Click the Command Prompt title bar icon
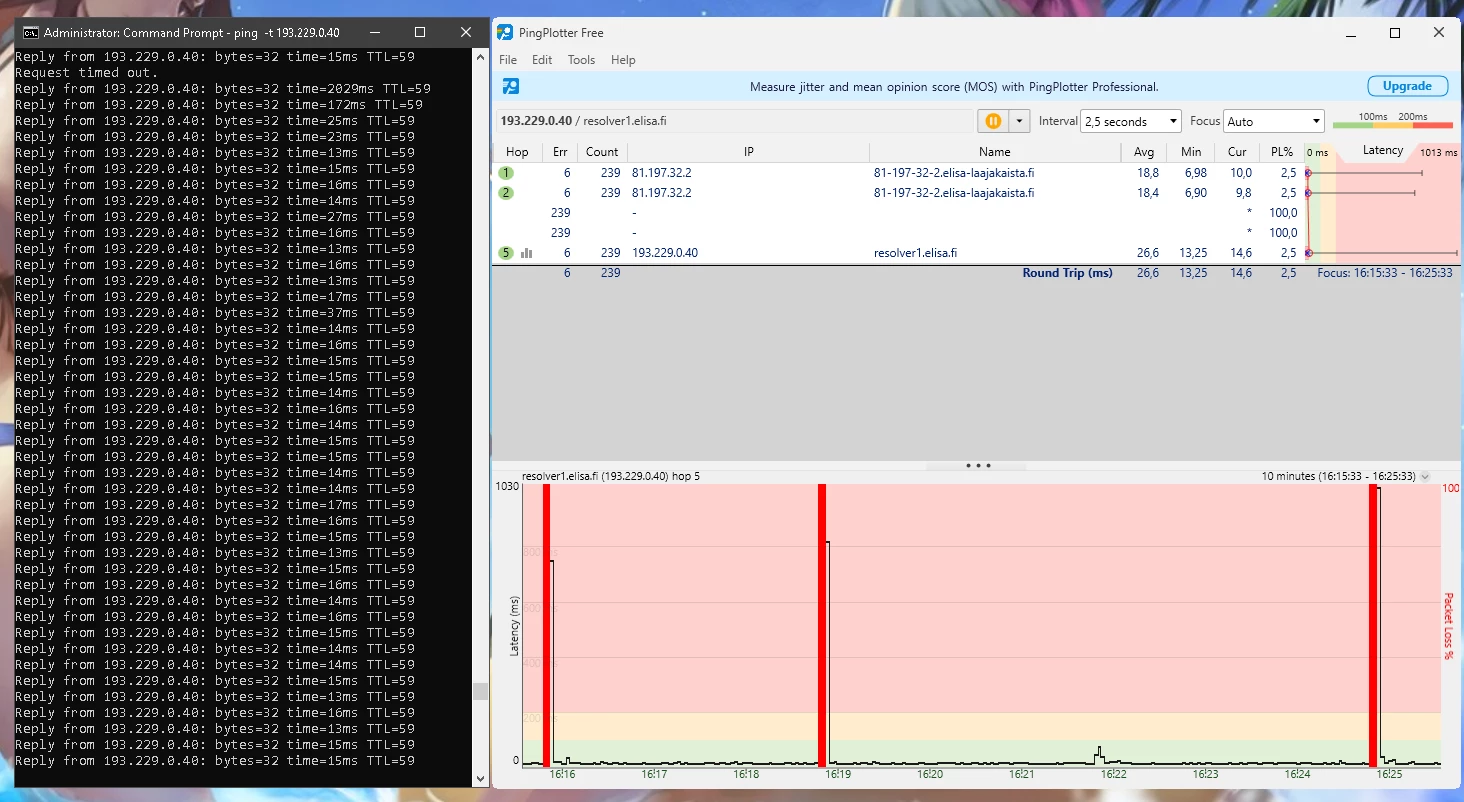Viewport: 1464px width, 802px height. (x=31, y=33)
